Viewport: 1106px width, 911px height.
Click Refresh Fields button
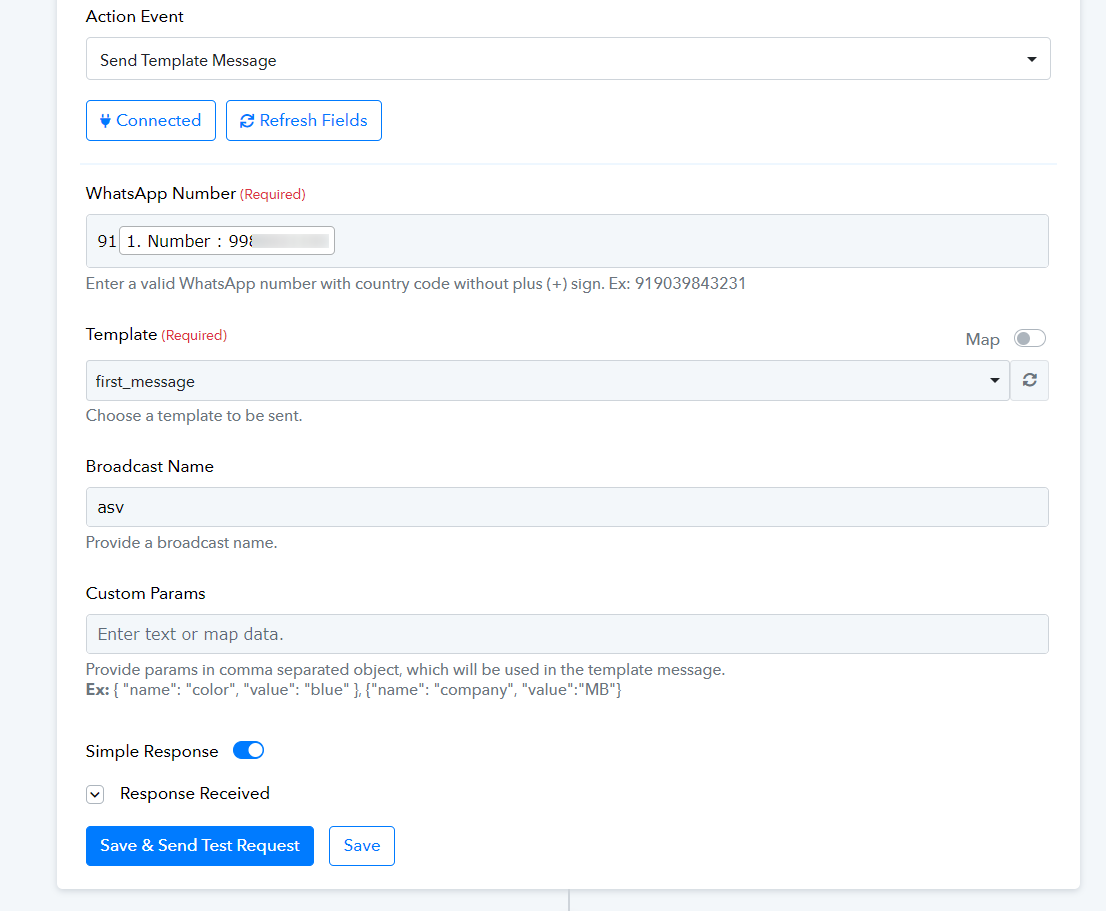304,121
